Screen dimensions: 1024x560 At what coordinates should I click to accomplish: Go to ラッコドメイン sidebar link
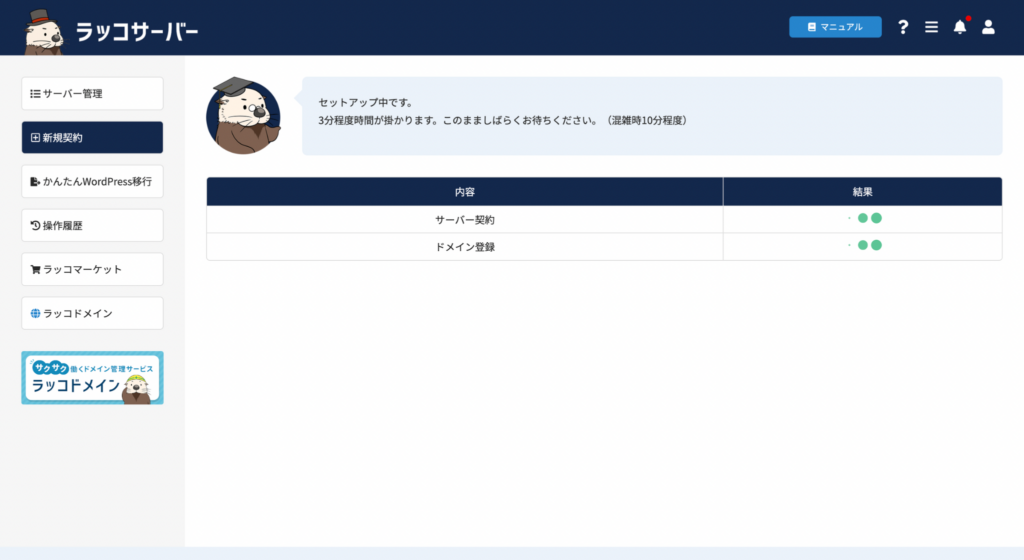92,313
